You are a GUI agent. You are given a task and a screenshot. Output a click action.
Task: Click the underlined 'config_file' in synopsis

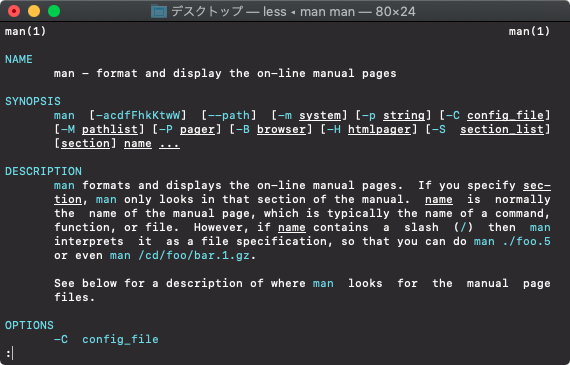[x=505, y=116]
